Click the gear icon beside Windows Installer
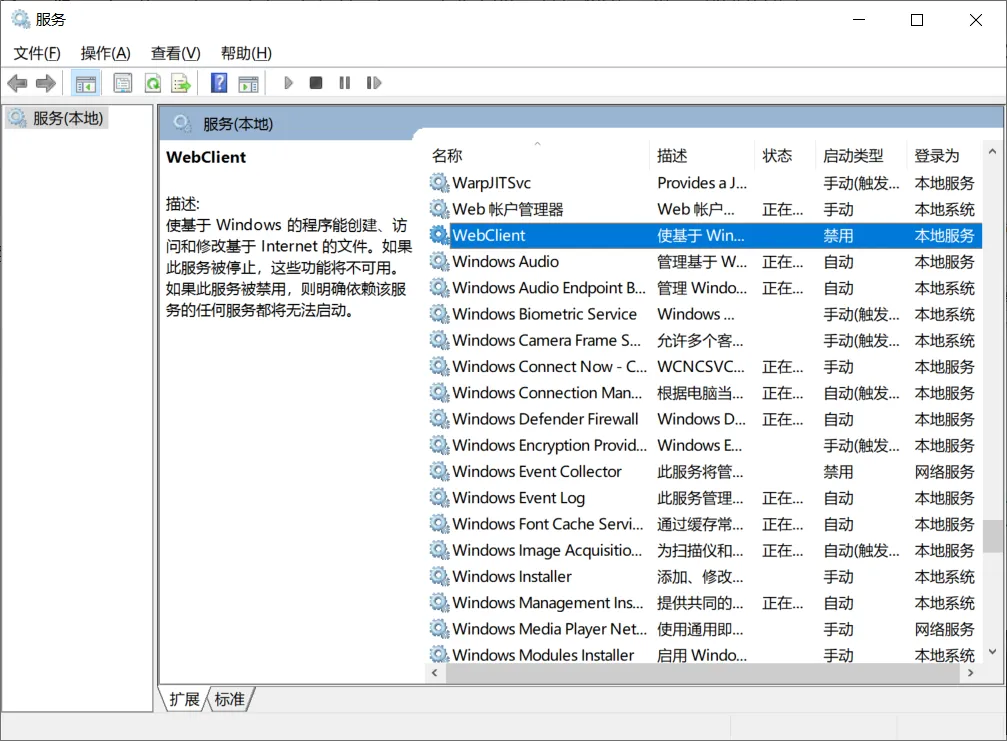This screenshot has width=1007, height=741. (x=439, y=576)
